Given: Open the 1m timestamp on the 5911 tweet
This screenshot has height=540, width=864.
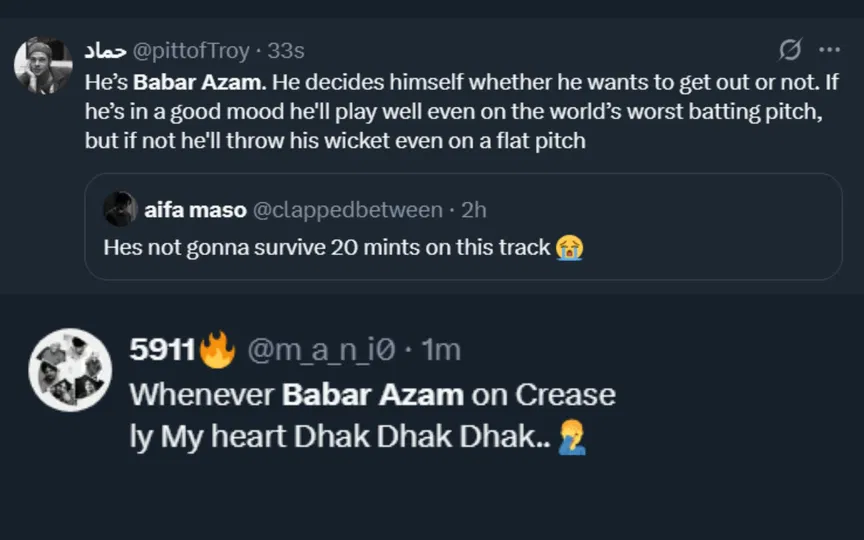Looking at the screenshot, I should click(440, 350).
